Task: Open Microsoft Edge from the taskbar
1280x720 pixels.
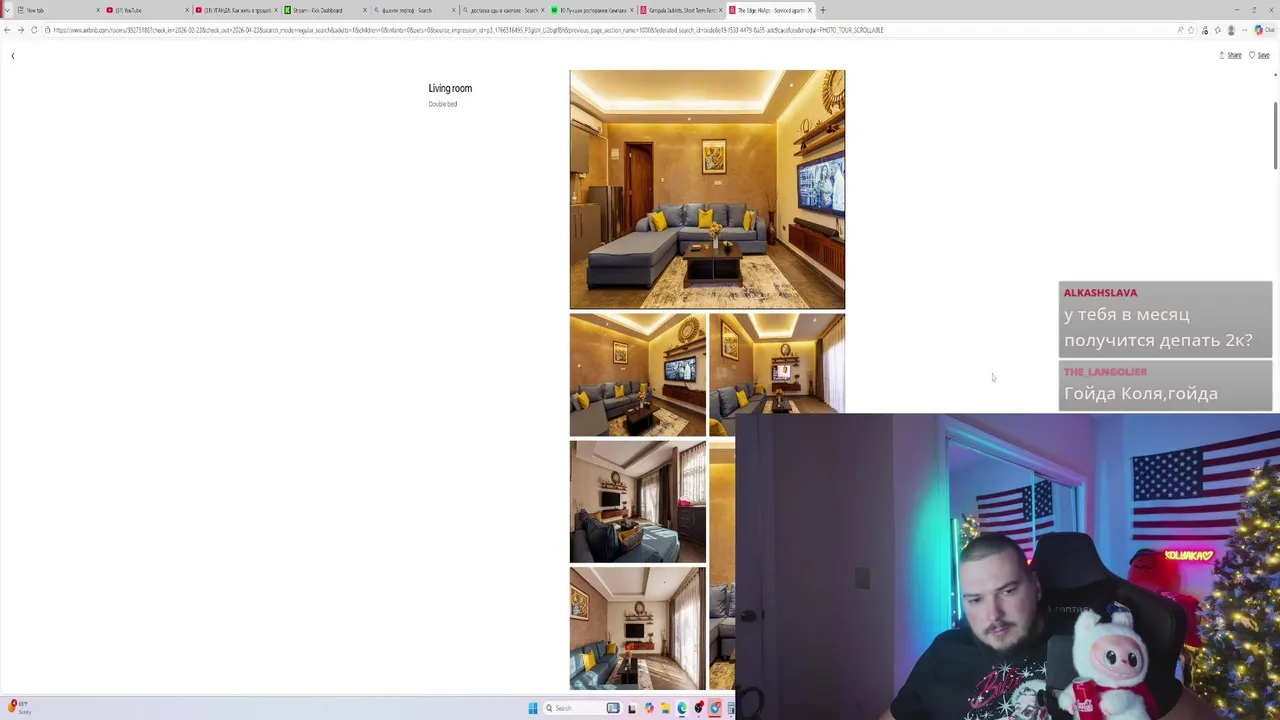Action: coord(682,708)
